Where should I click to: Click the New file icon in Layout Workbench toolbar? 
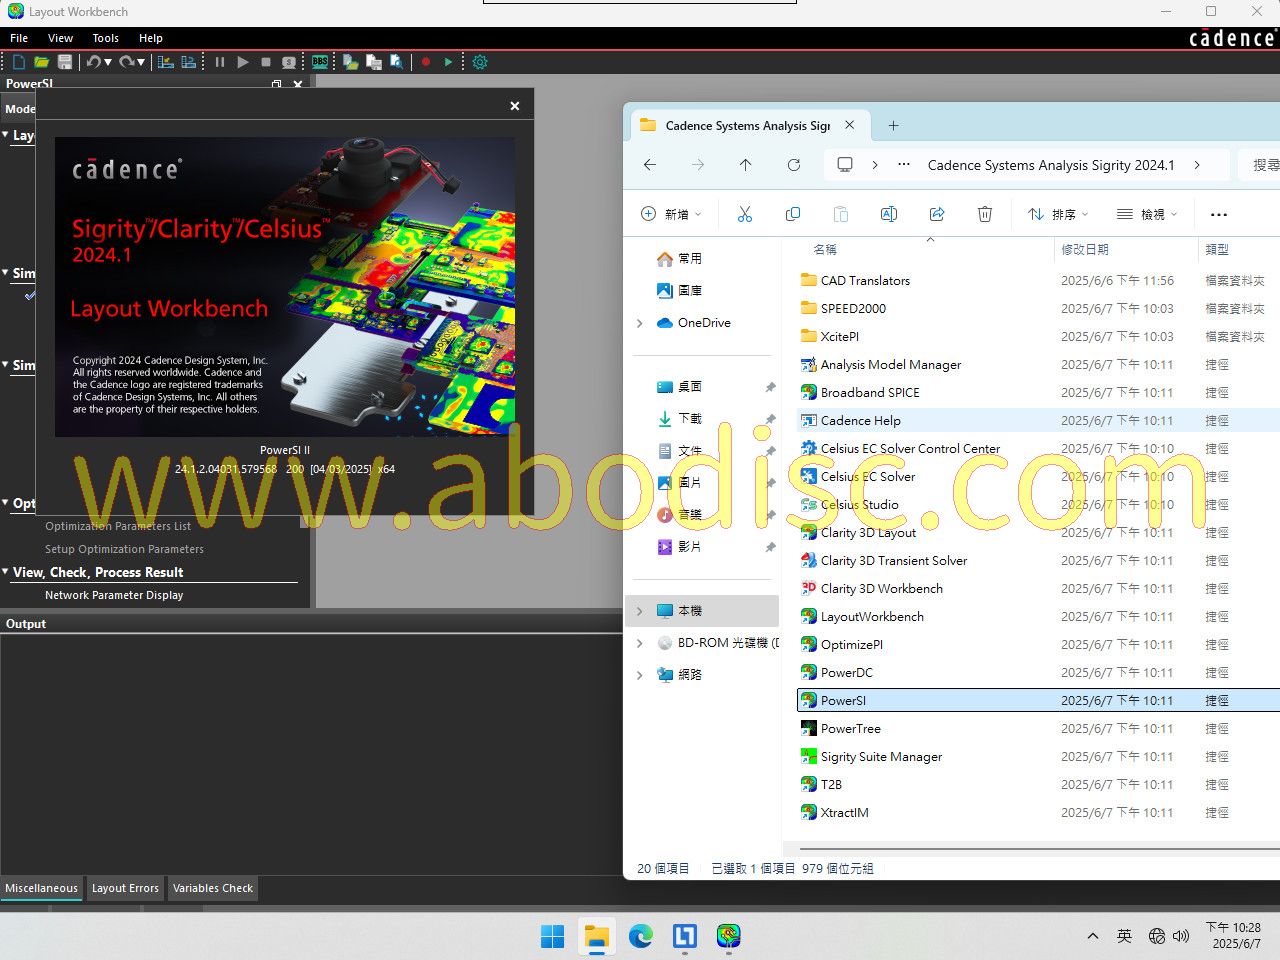[x=19, y=62]
